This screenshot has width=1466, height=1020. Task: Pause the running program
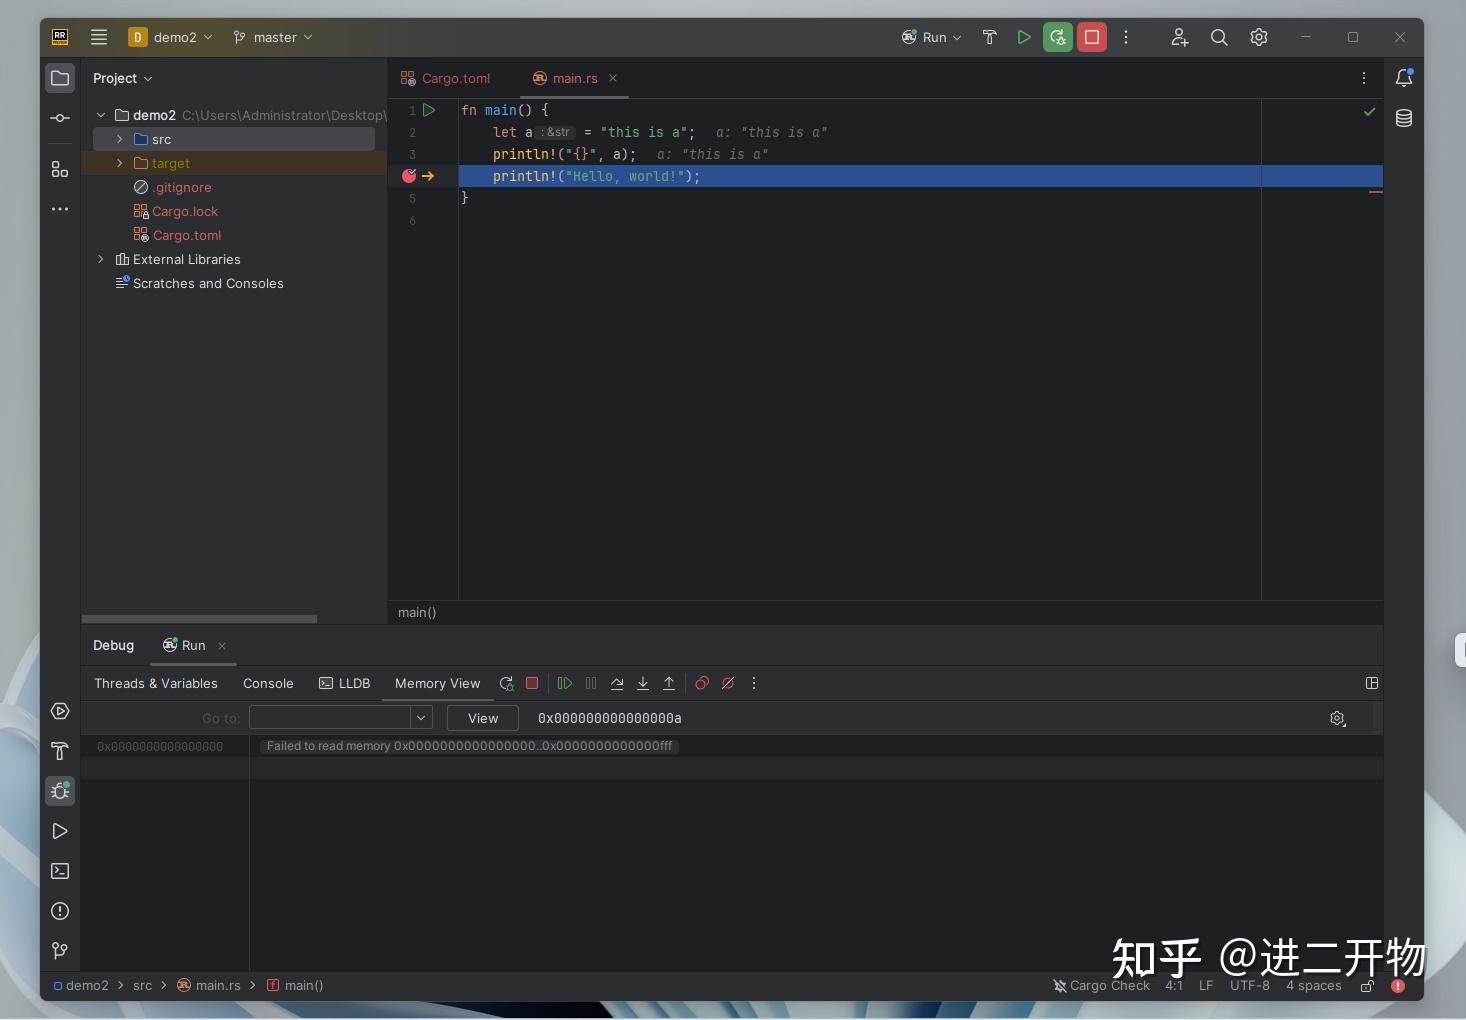[591, 684]
